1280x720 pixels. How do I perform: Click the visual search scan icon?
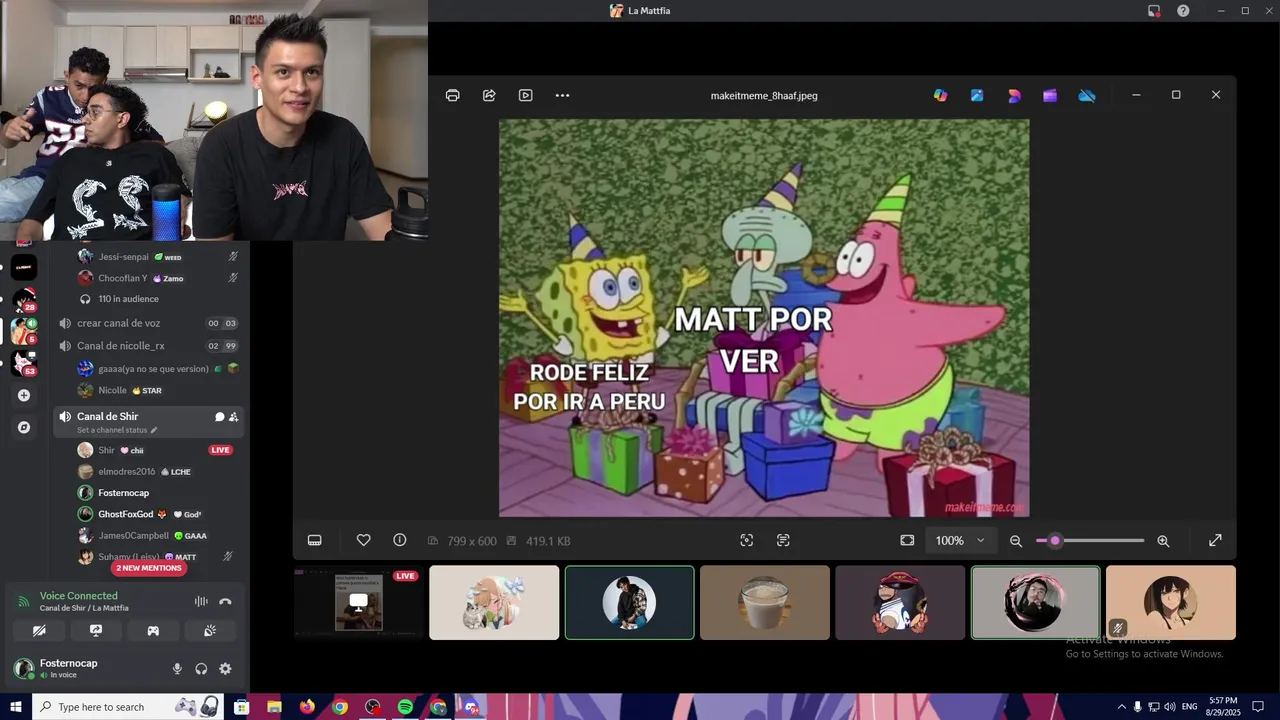747,540
